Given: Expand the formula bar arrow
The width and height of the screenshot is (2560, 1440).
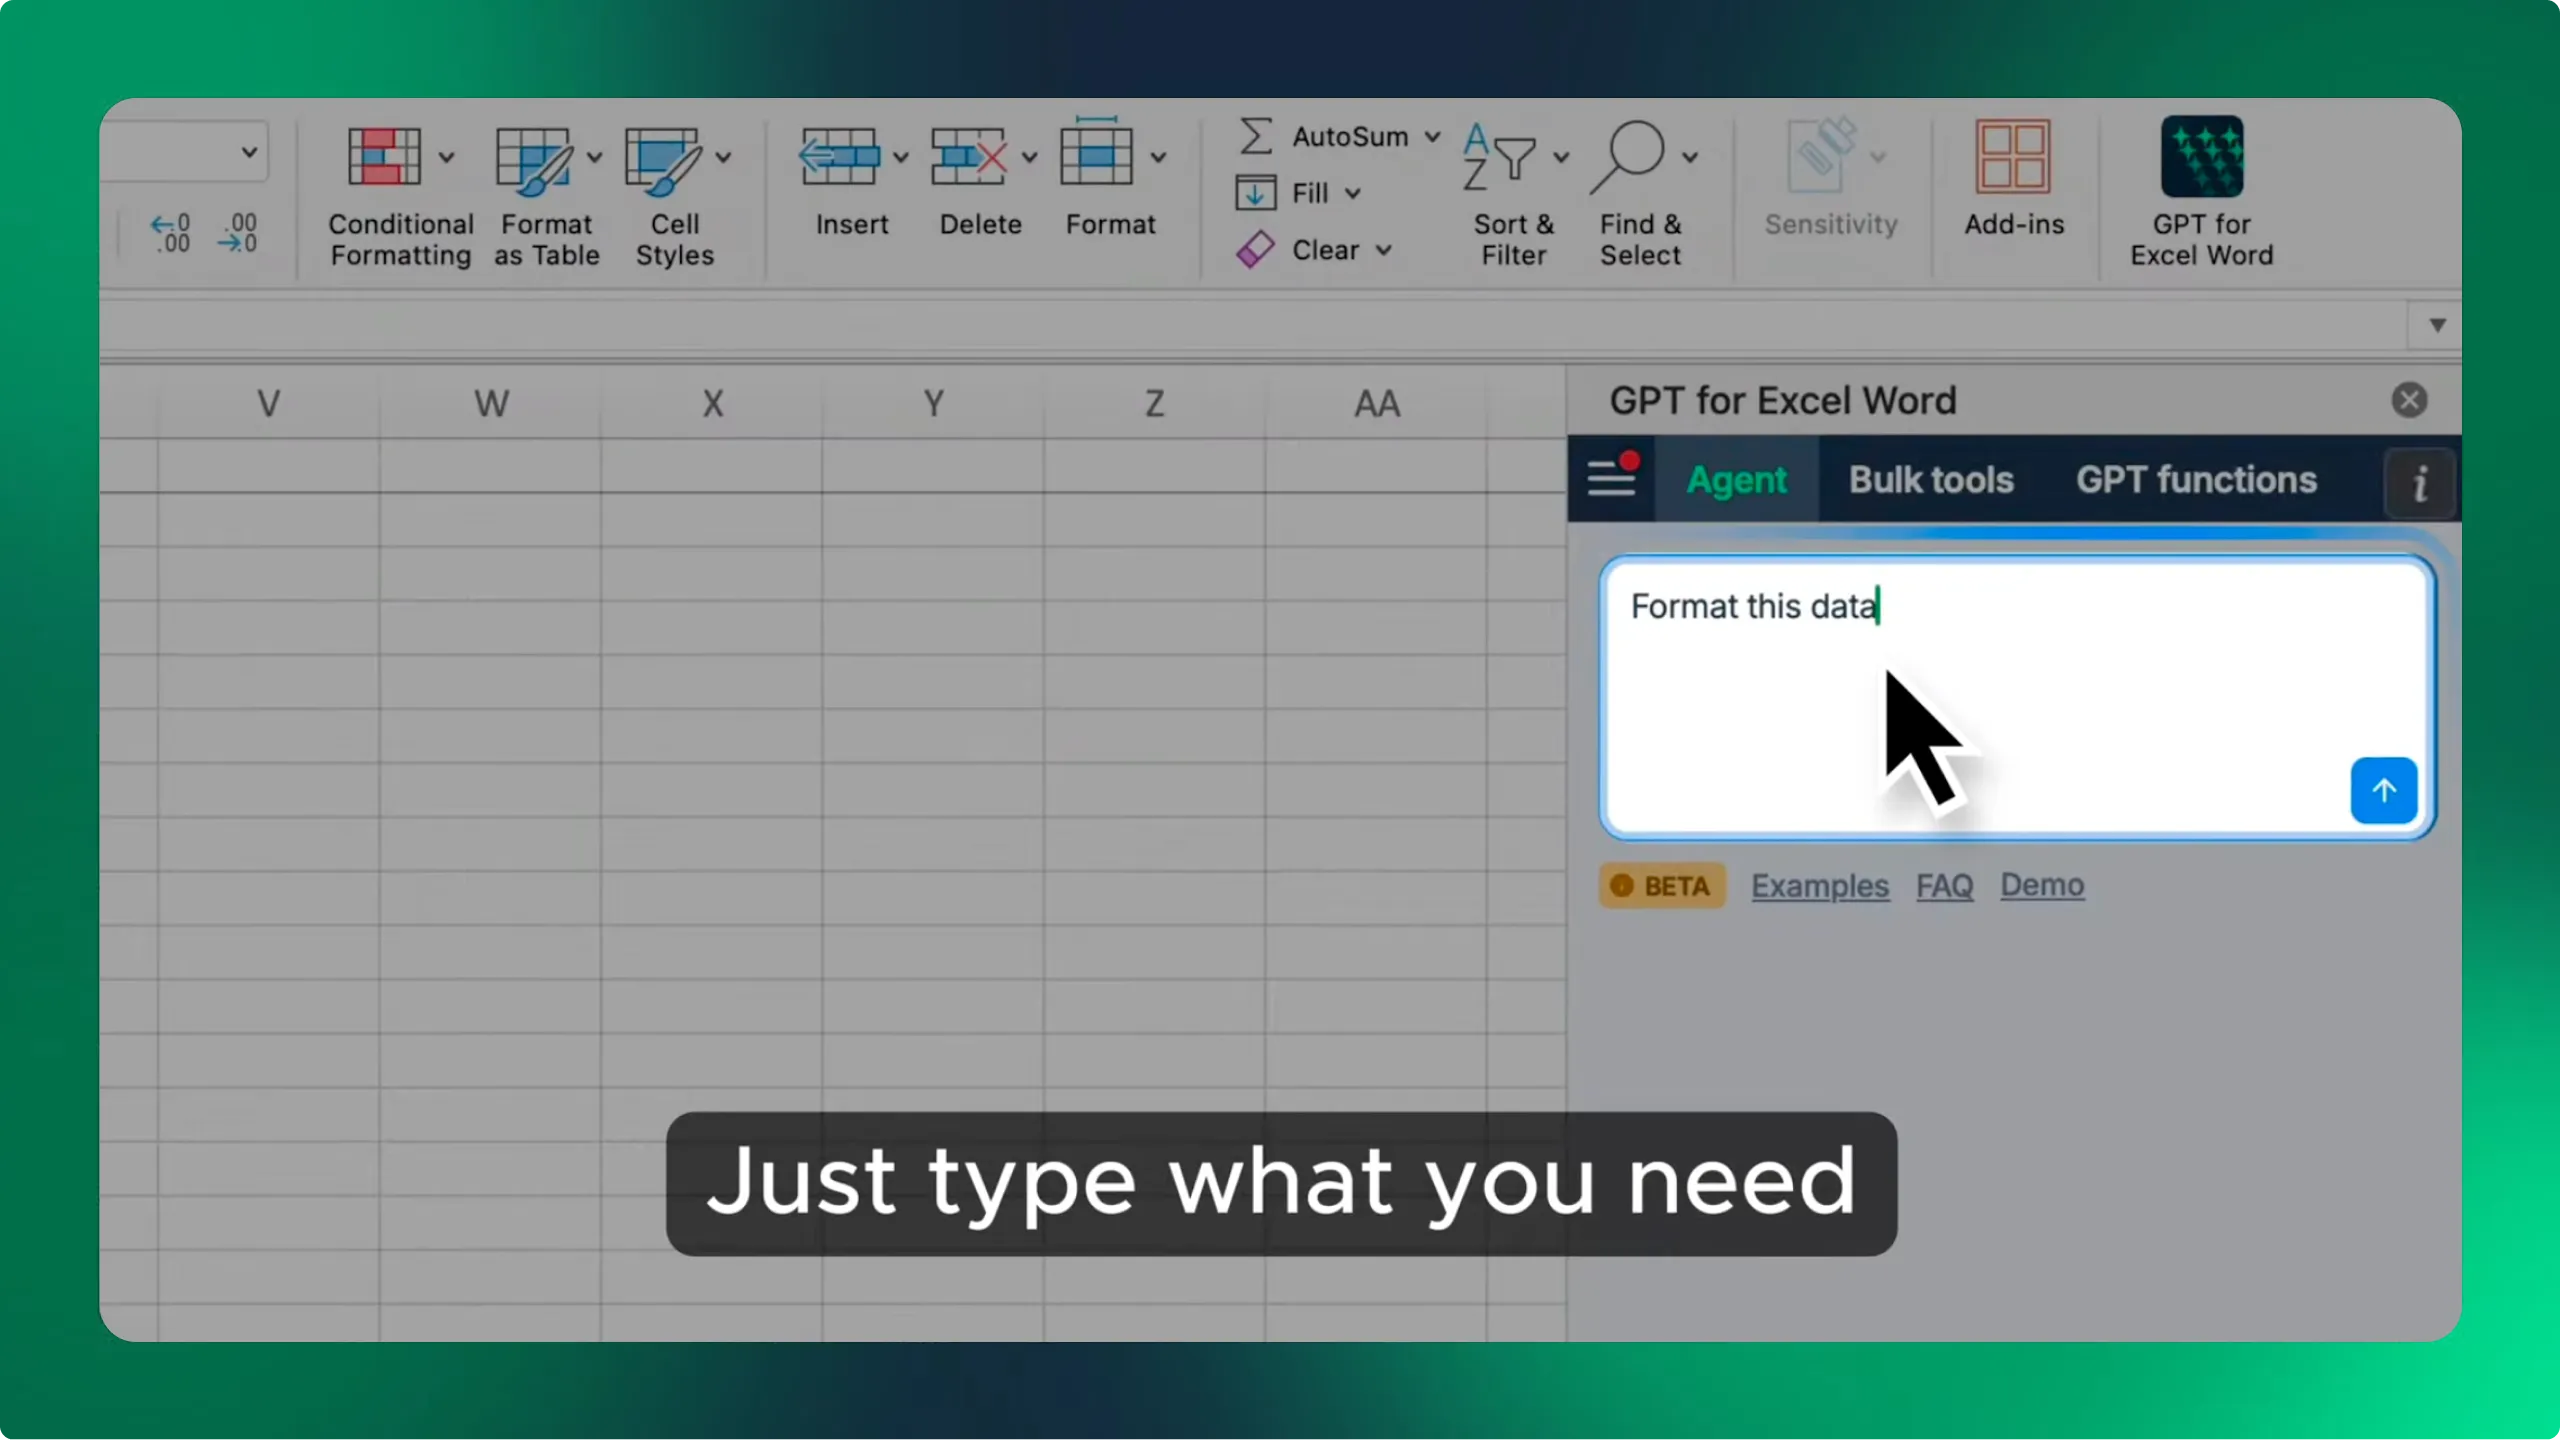Looking at the screenshot, I should [2437, 325].
